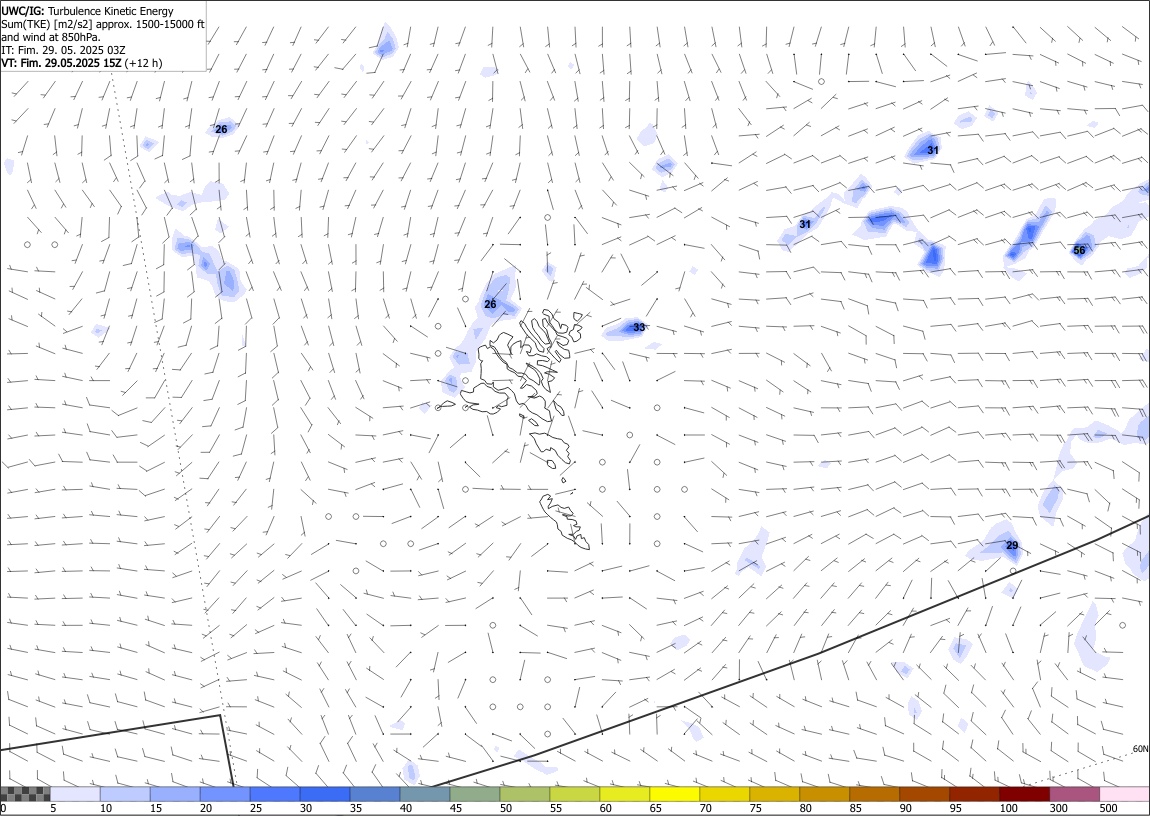Click the '(+12 h)' forecast offset text
Image resolution: width=1150 pixels, height=816 pixels.
click(x=144, y=63)
